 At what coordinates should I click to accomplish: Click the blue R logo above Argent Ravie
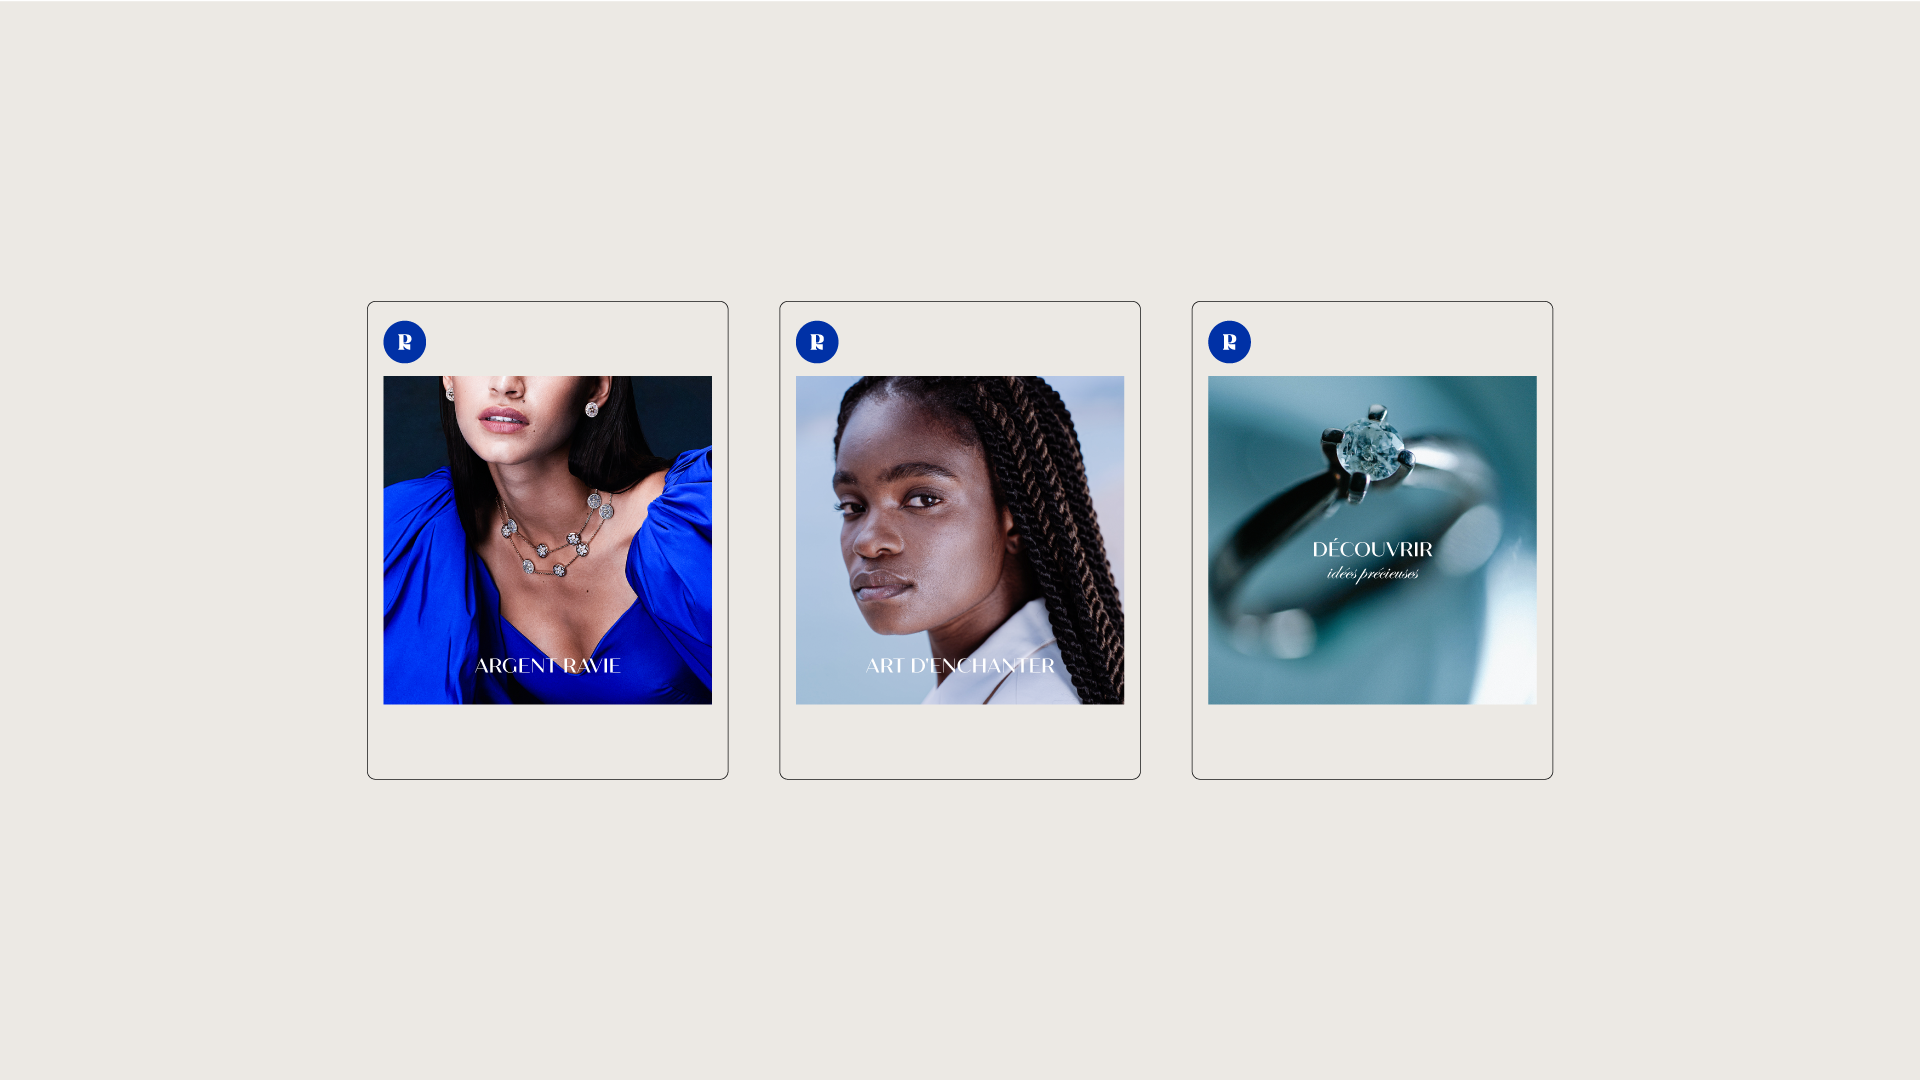(404, 342)
